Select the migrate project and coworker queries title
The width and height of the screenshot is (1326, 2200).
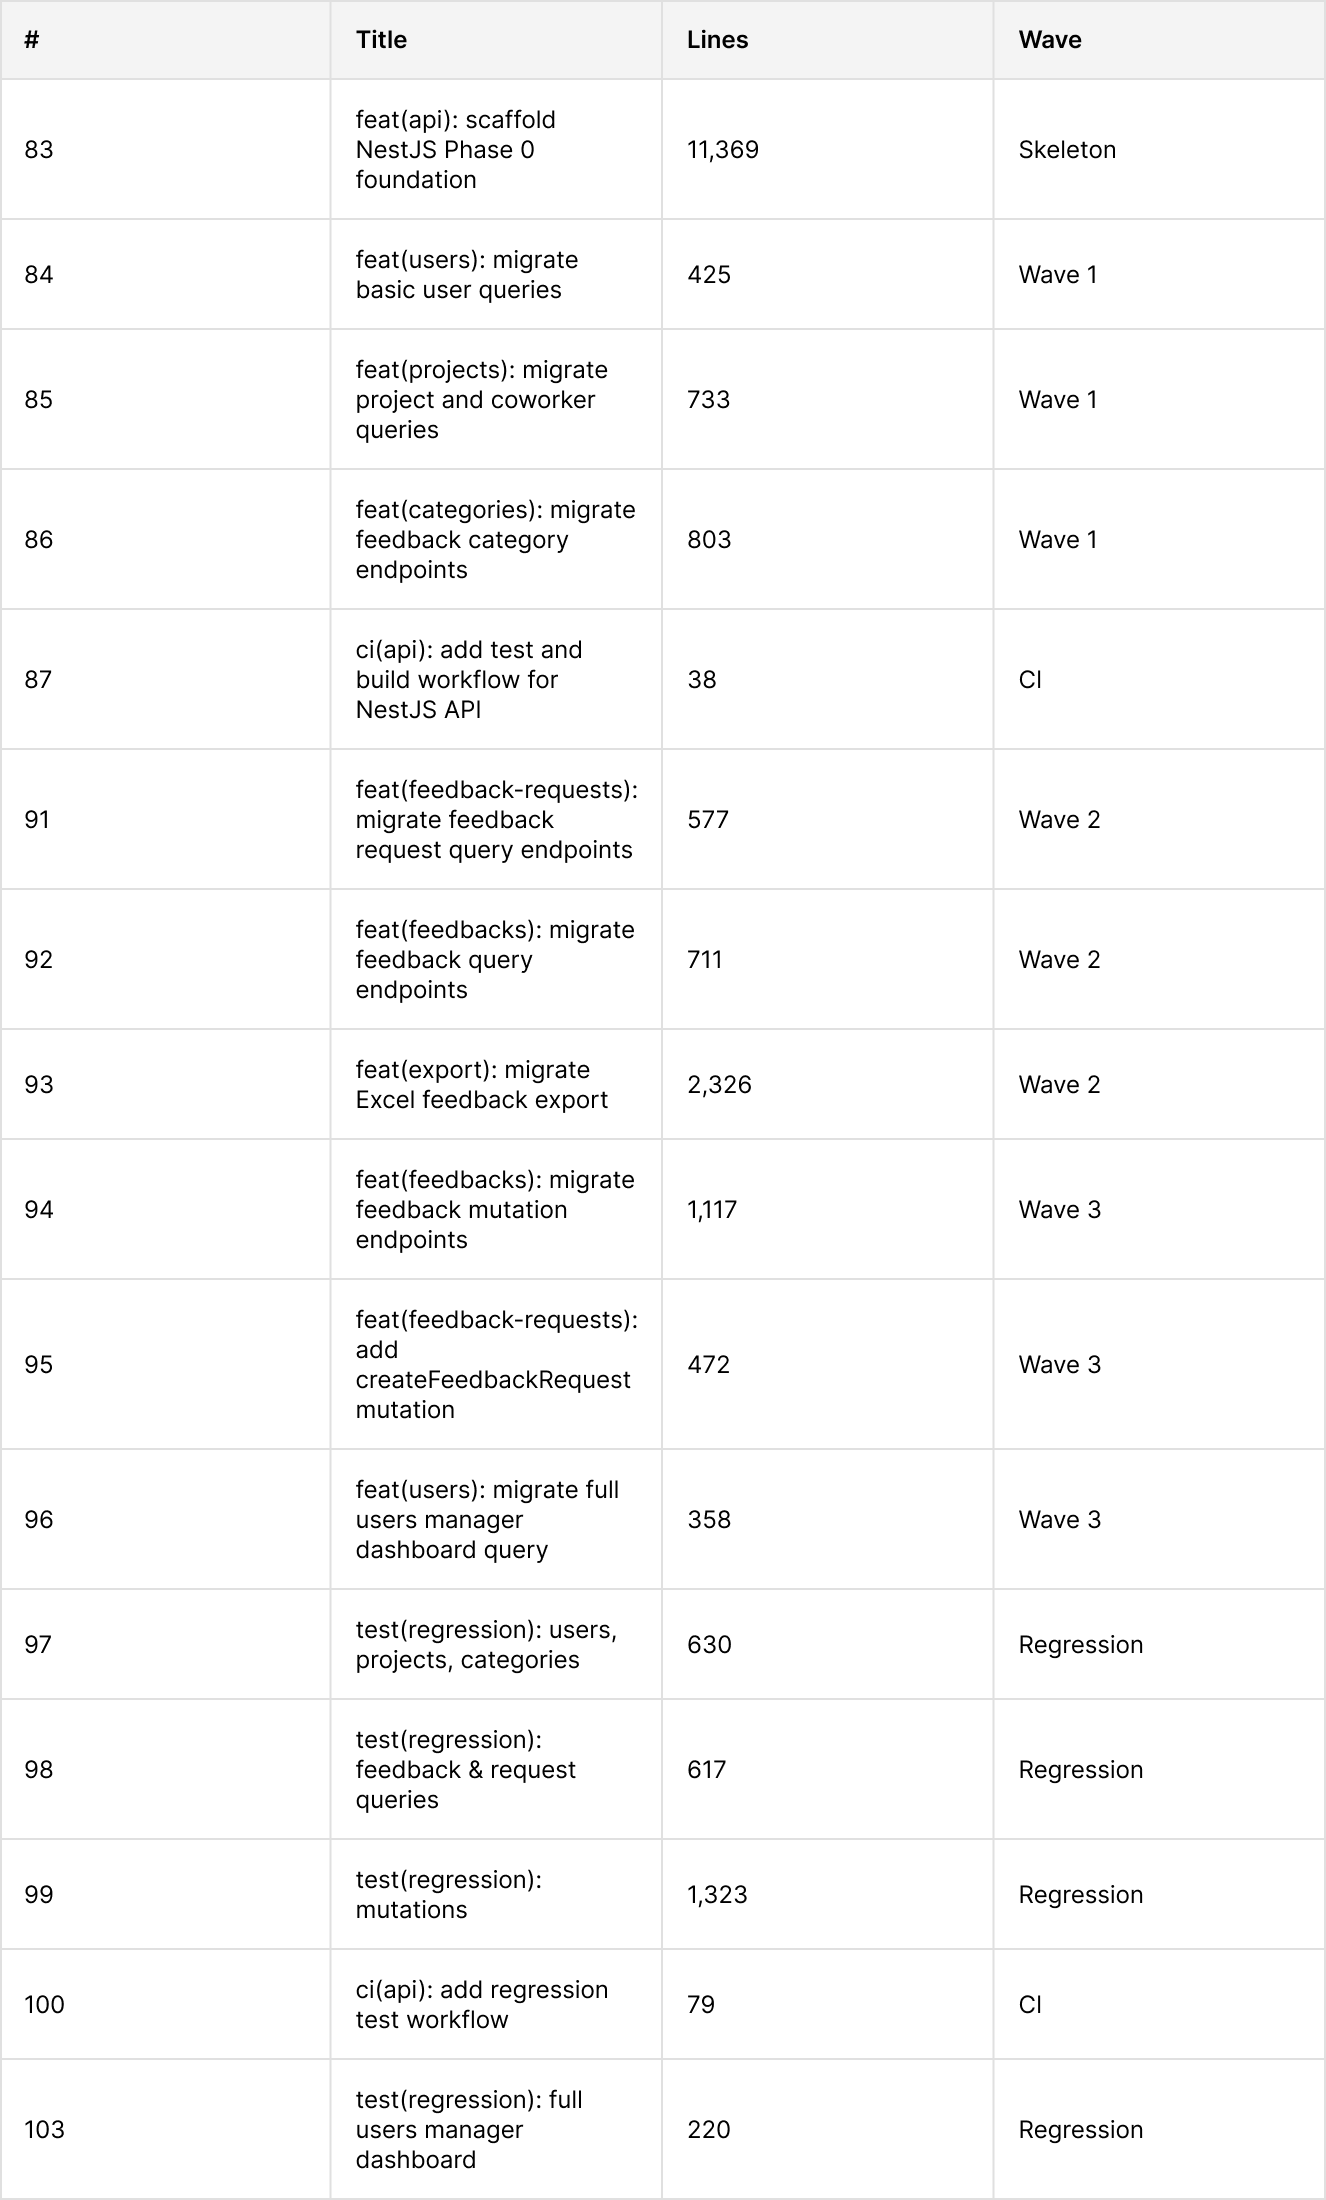(x=481, y=400)
